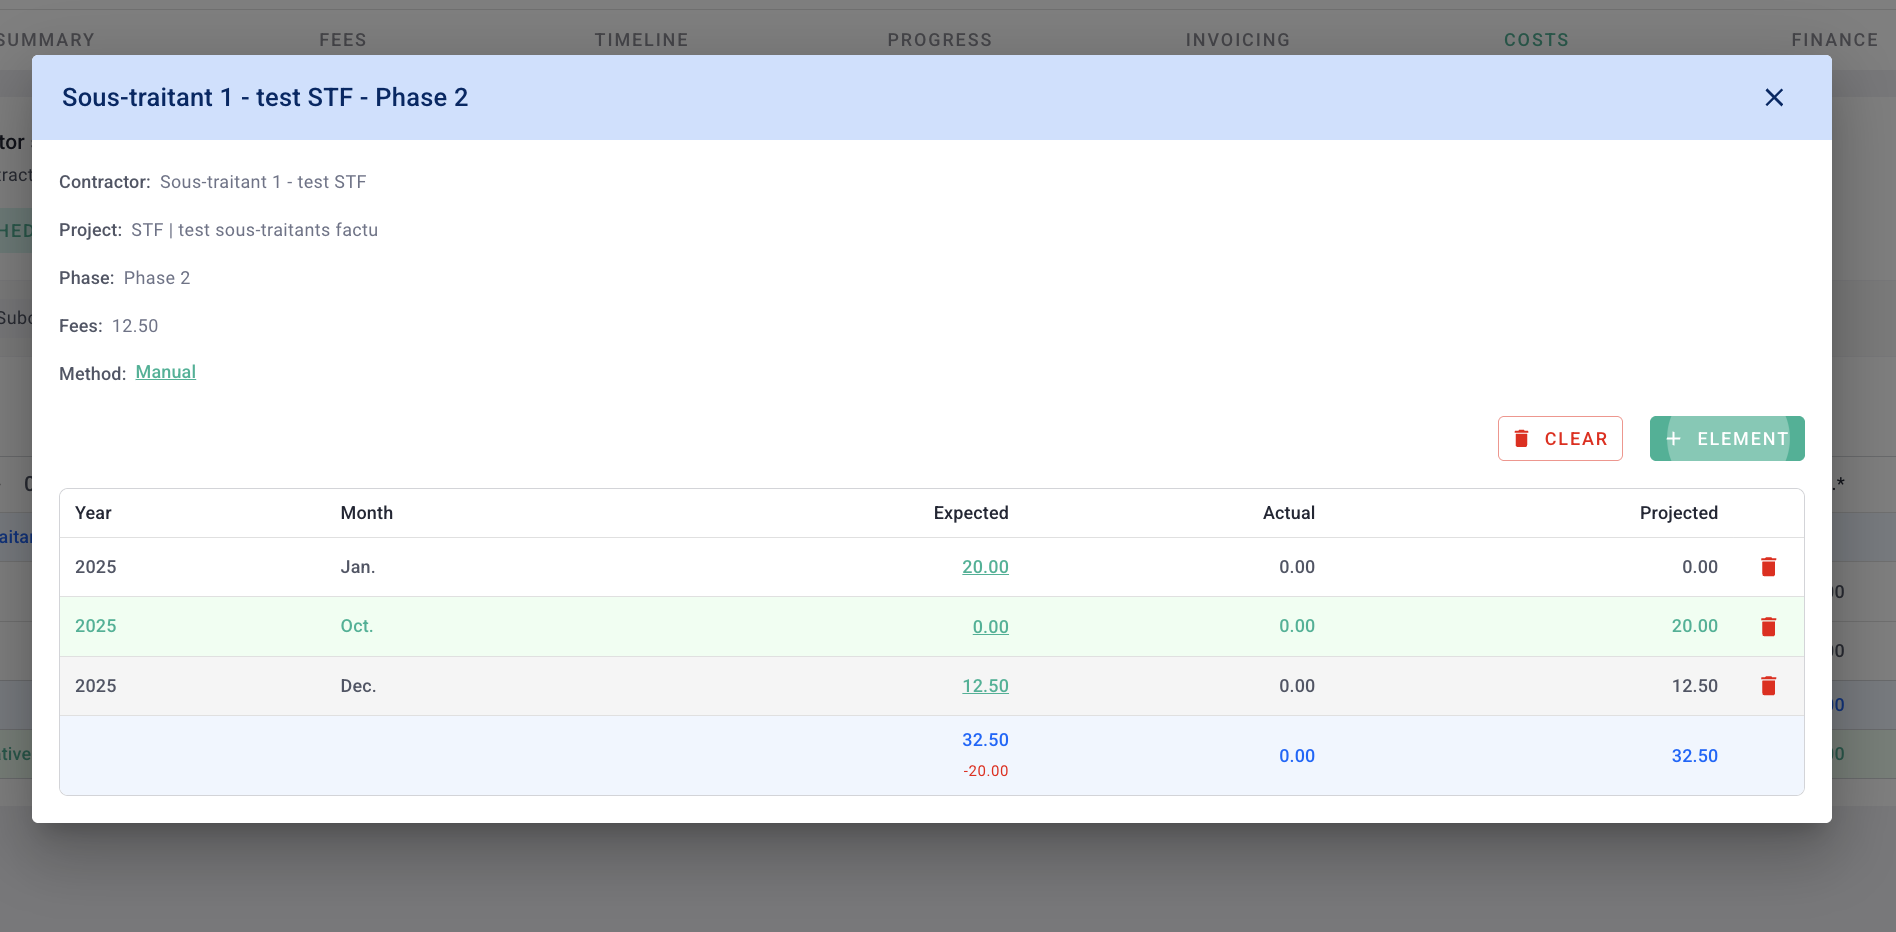Edit the Oct. expected value 0.00
Screen dimensions: 1896x932
coord(990,627)
